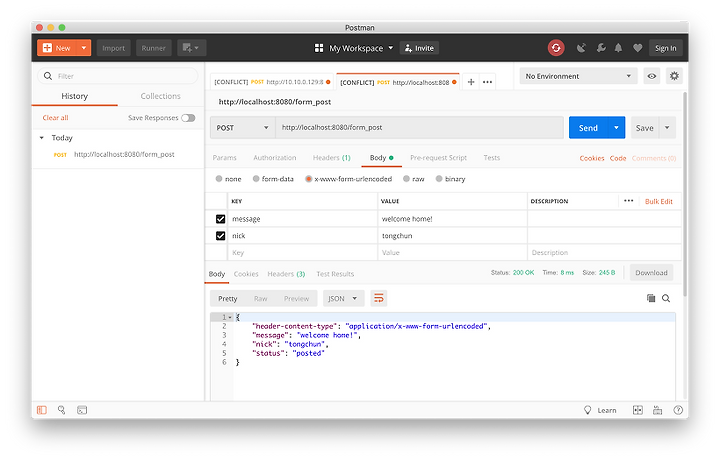Open the Tests request tab
720x460 pixels.
pos(491,157)
